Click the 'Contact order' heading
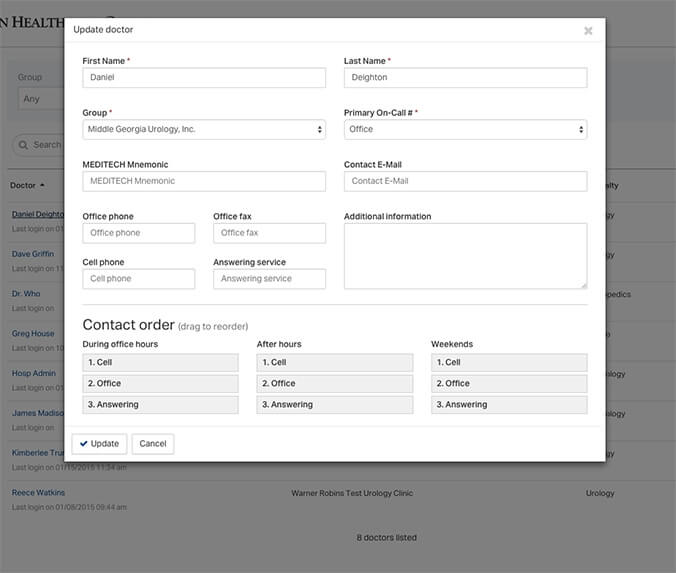This screenshot has width=676, height=573. (128, 325)
